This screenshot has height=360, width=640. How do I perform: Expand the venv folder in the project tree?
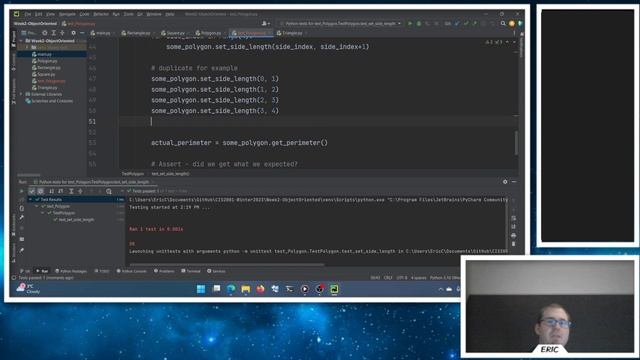(27, 47)
